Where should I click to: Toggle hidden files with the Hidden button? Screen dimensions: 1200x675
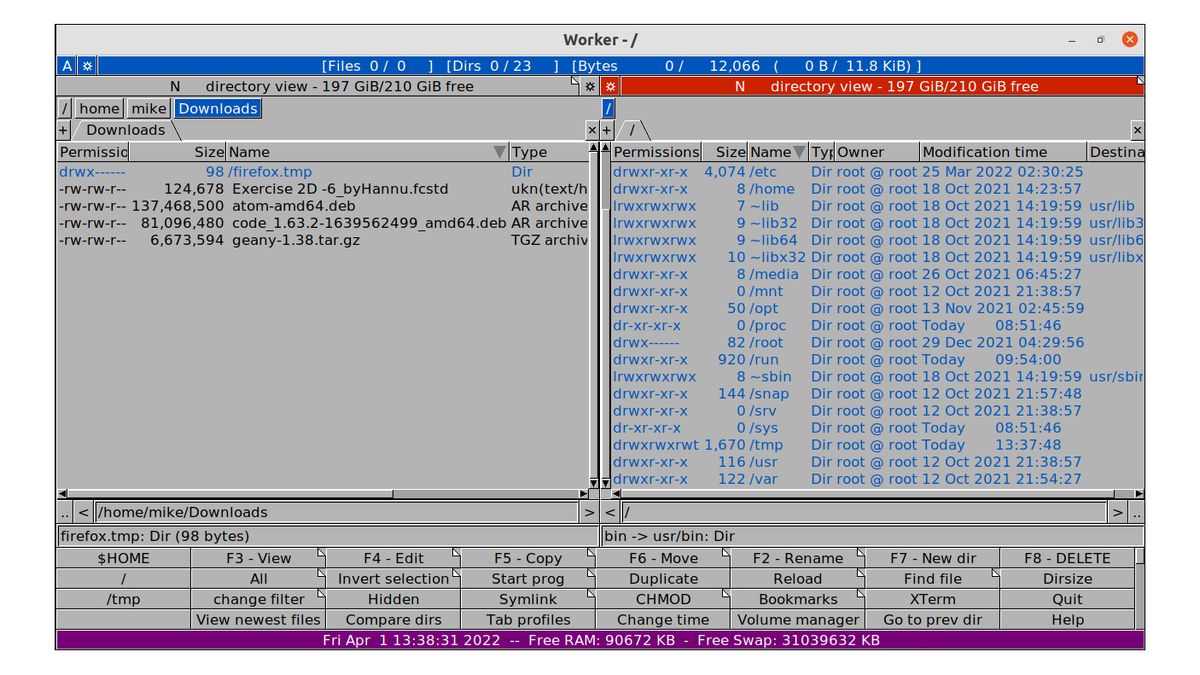(393, 598)
